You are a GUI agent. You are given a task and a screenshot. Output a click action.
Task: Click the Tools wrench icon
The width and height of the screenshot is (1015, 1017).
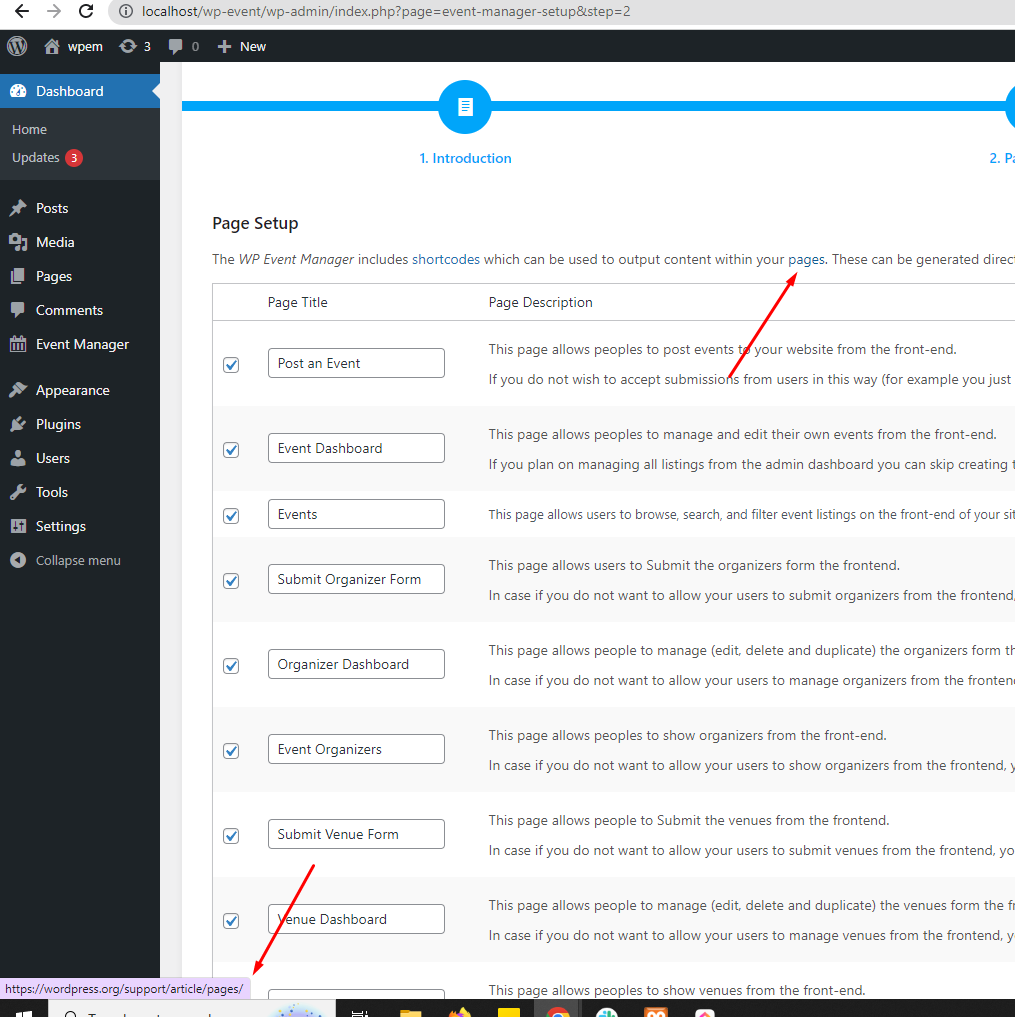(18, 492)
